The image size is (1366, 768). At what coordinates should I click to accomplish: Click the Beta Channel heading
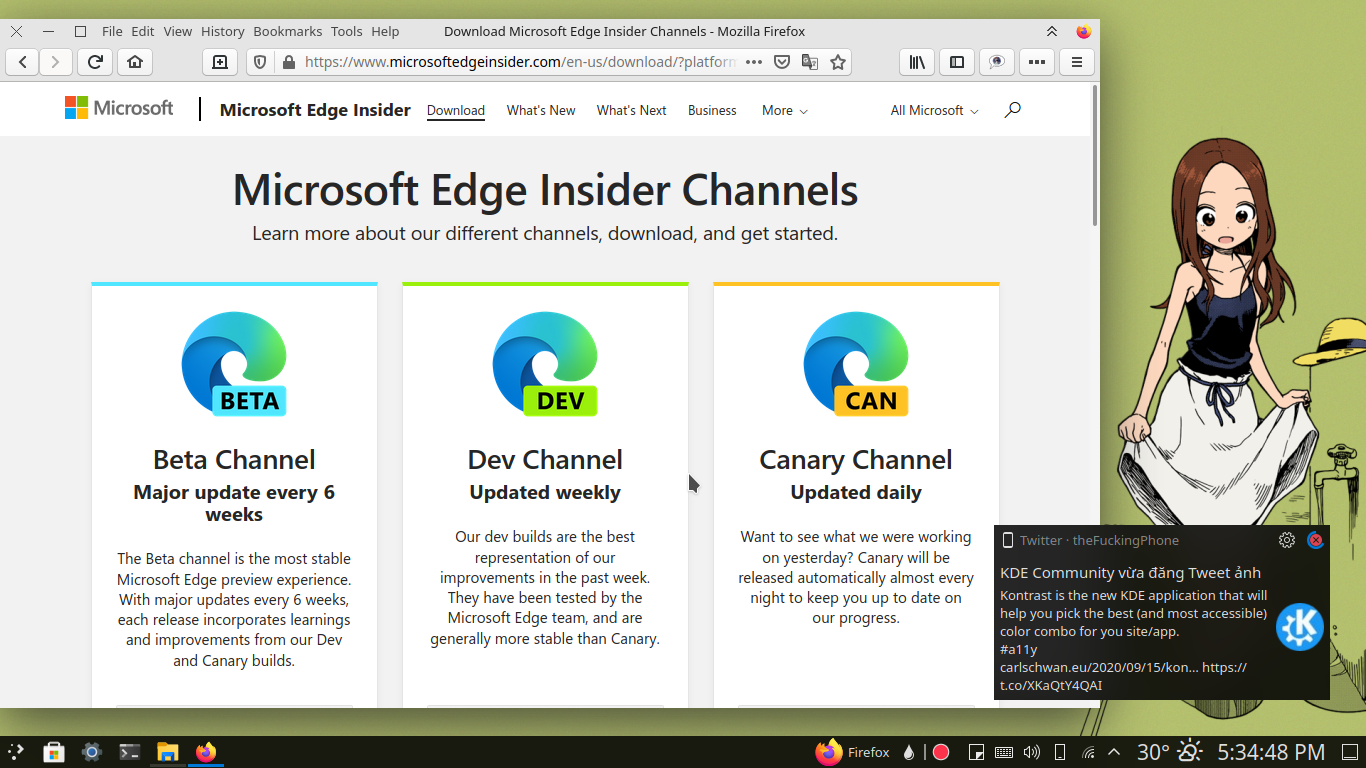point(234,460)
